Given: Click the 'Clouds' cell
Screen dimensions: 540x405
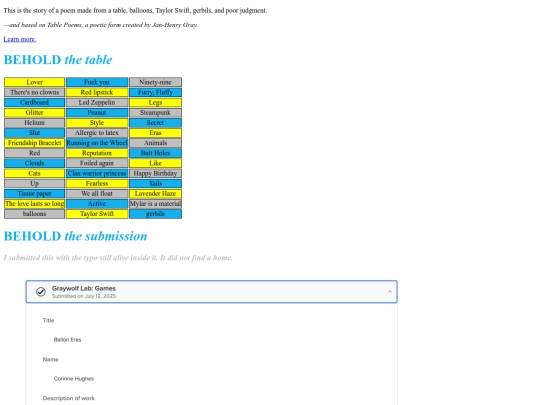Looking at the screenshot, I should [34, 163].
